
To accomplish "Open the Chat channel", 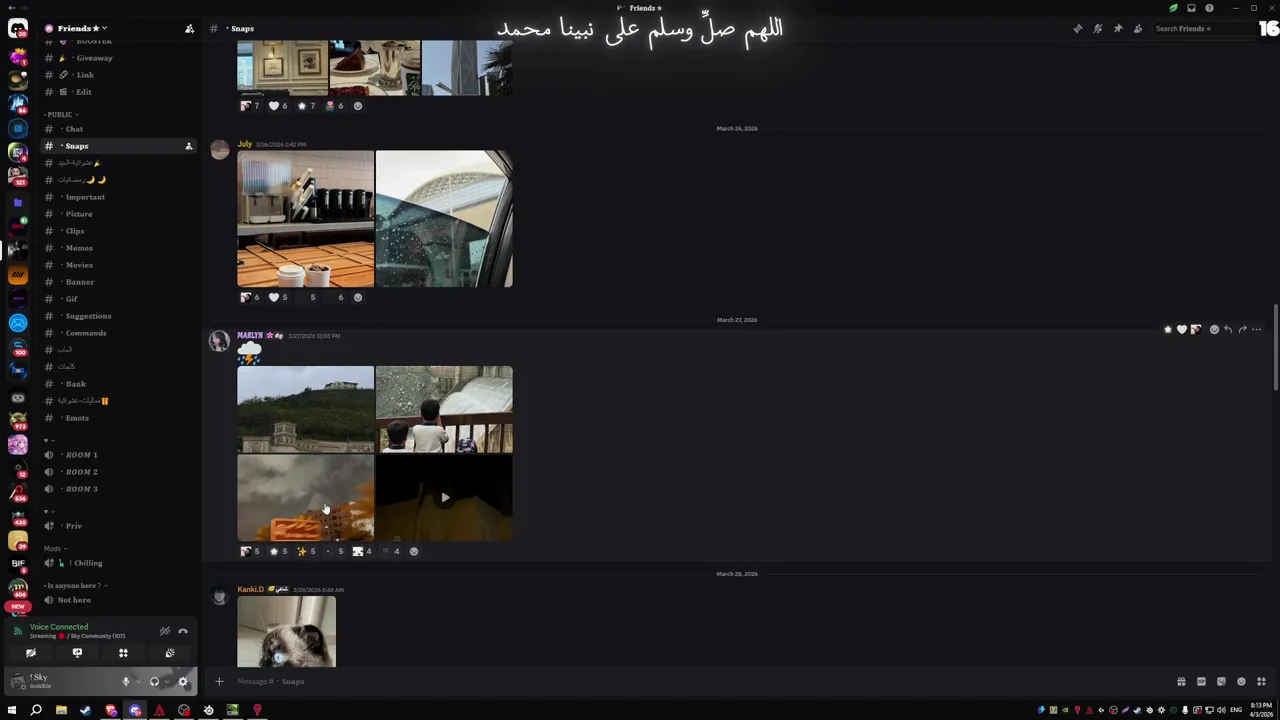I will pos(118,129).
